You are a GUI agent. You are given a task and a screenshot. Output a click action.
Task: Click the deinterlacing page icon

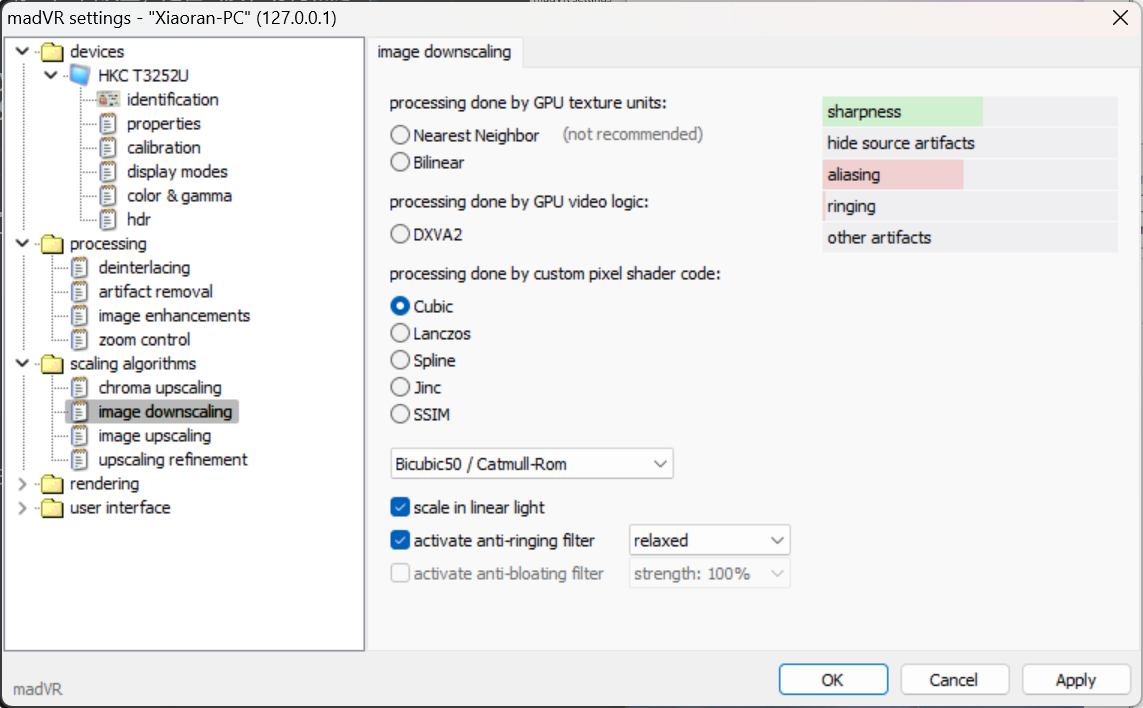click(80, 268)
